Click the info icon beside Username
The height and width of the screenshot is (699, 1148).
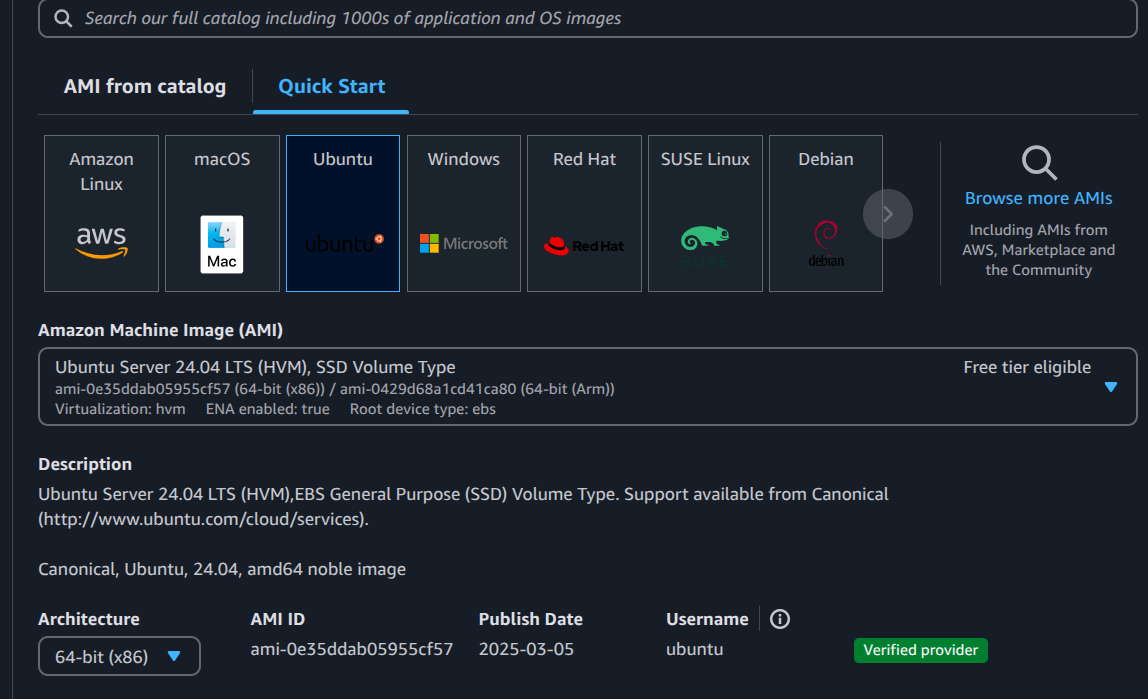(x=780, y=619)
